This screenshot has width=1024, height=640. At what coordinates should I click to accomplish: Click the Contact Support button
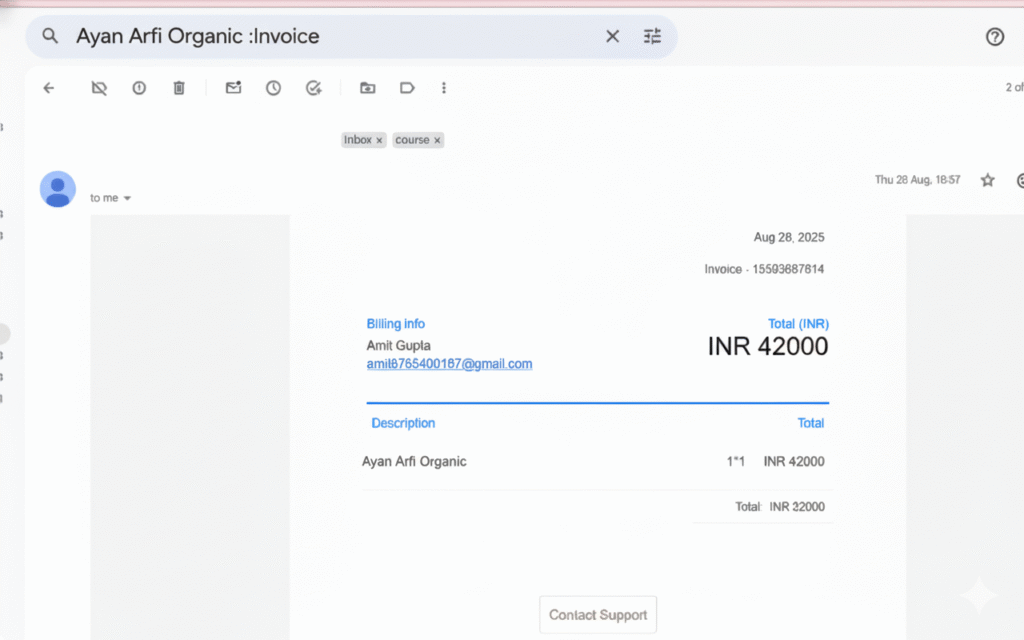[598, 615]
